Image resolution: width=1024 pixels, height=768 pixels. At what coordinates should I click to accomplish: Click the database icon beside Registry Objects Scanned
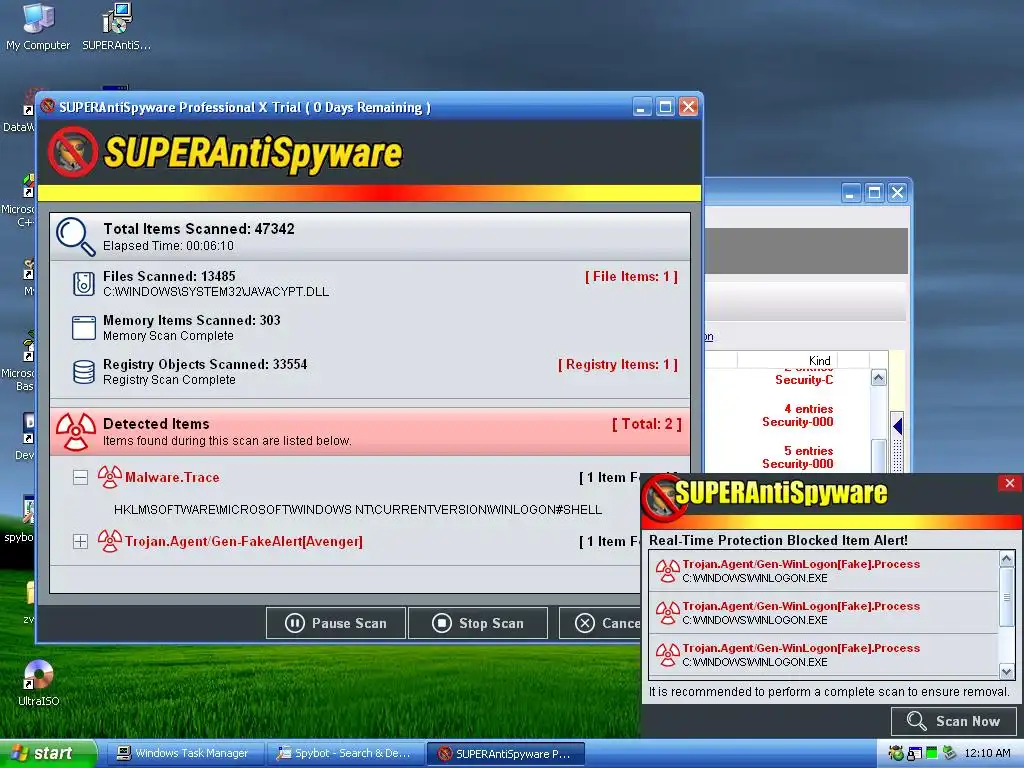coord(84,372)
